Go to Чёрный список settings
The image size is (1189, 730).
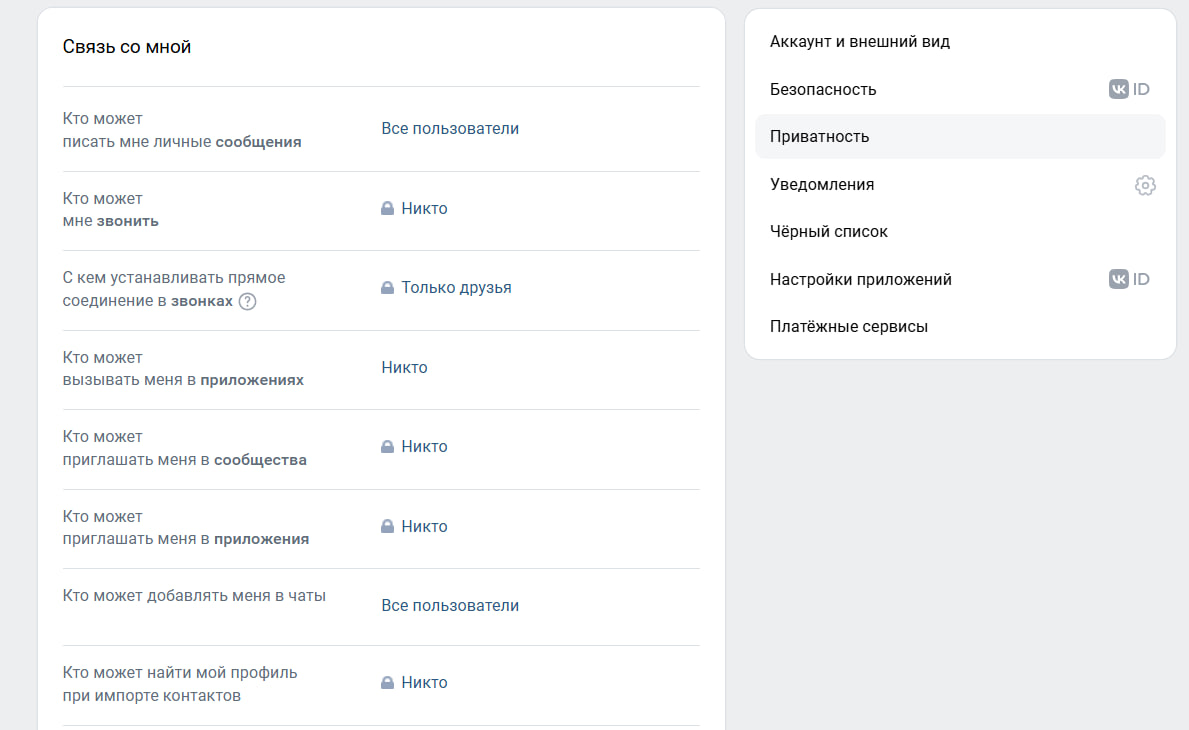(x=828, y=231)
